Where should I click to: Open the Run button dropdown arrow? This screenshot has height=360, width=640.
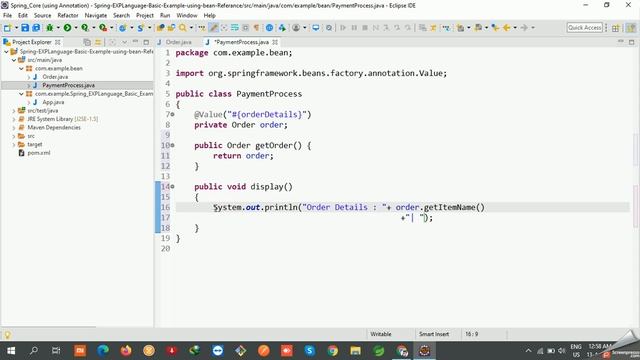[76, 28]
